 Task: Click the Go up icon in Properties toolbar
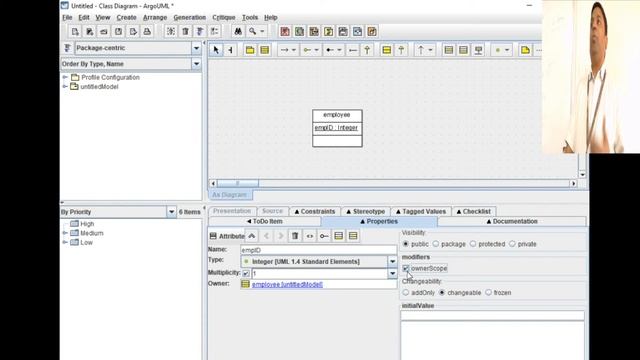(252, 236)
